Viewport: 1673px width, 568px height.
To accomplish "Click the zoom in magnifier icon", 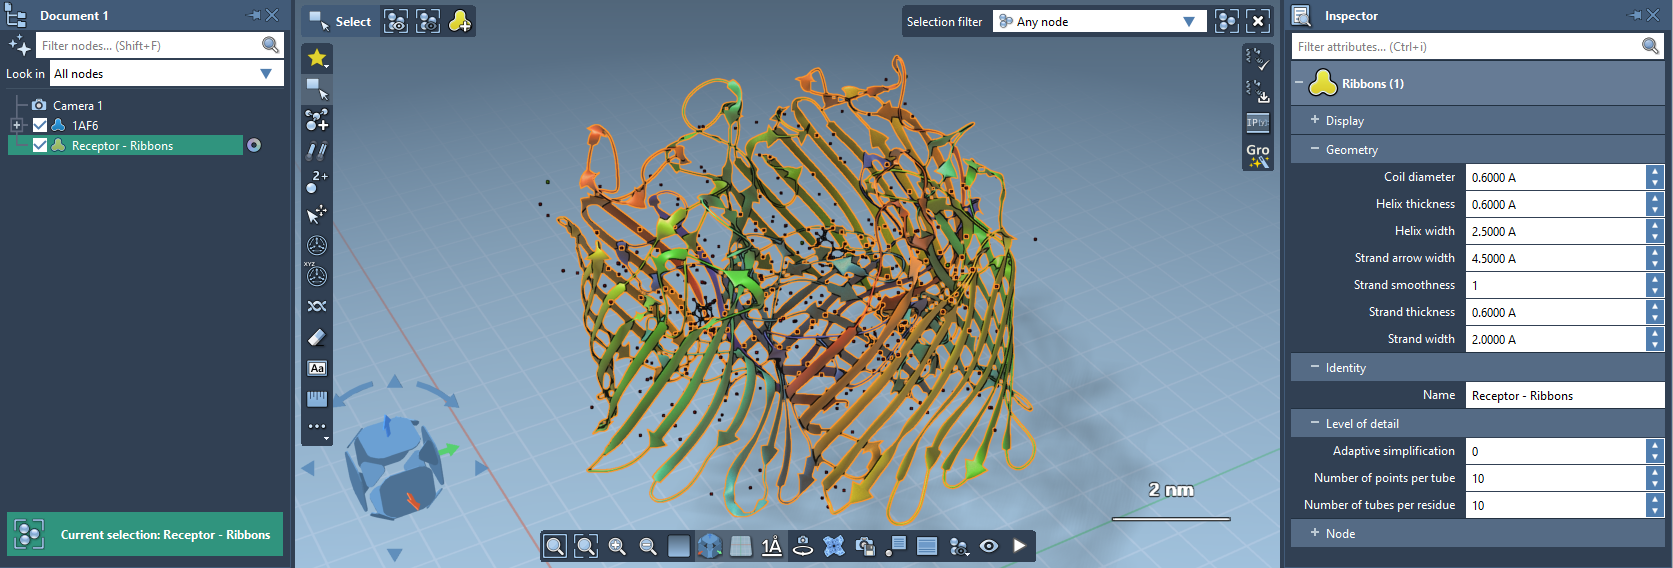I will (617, 546).
